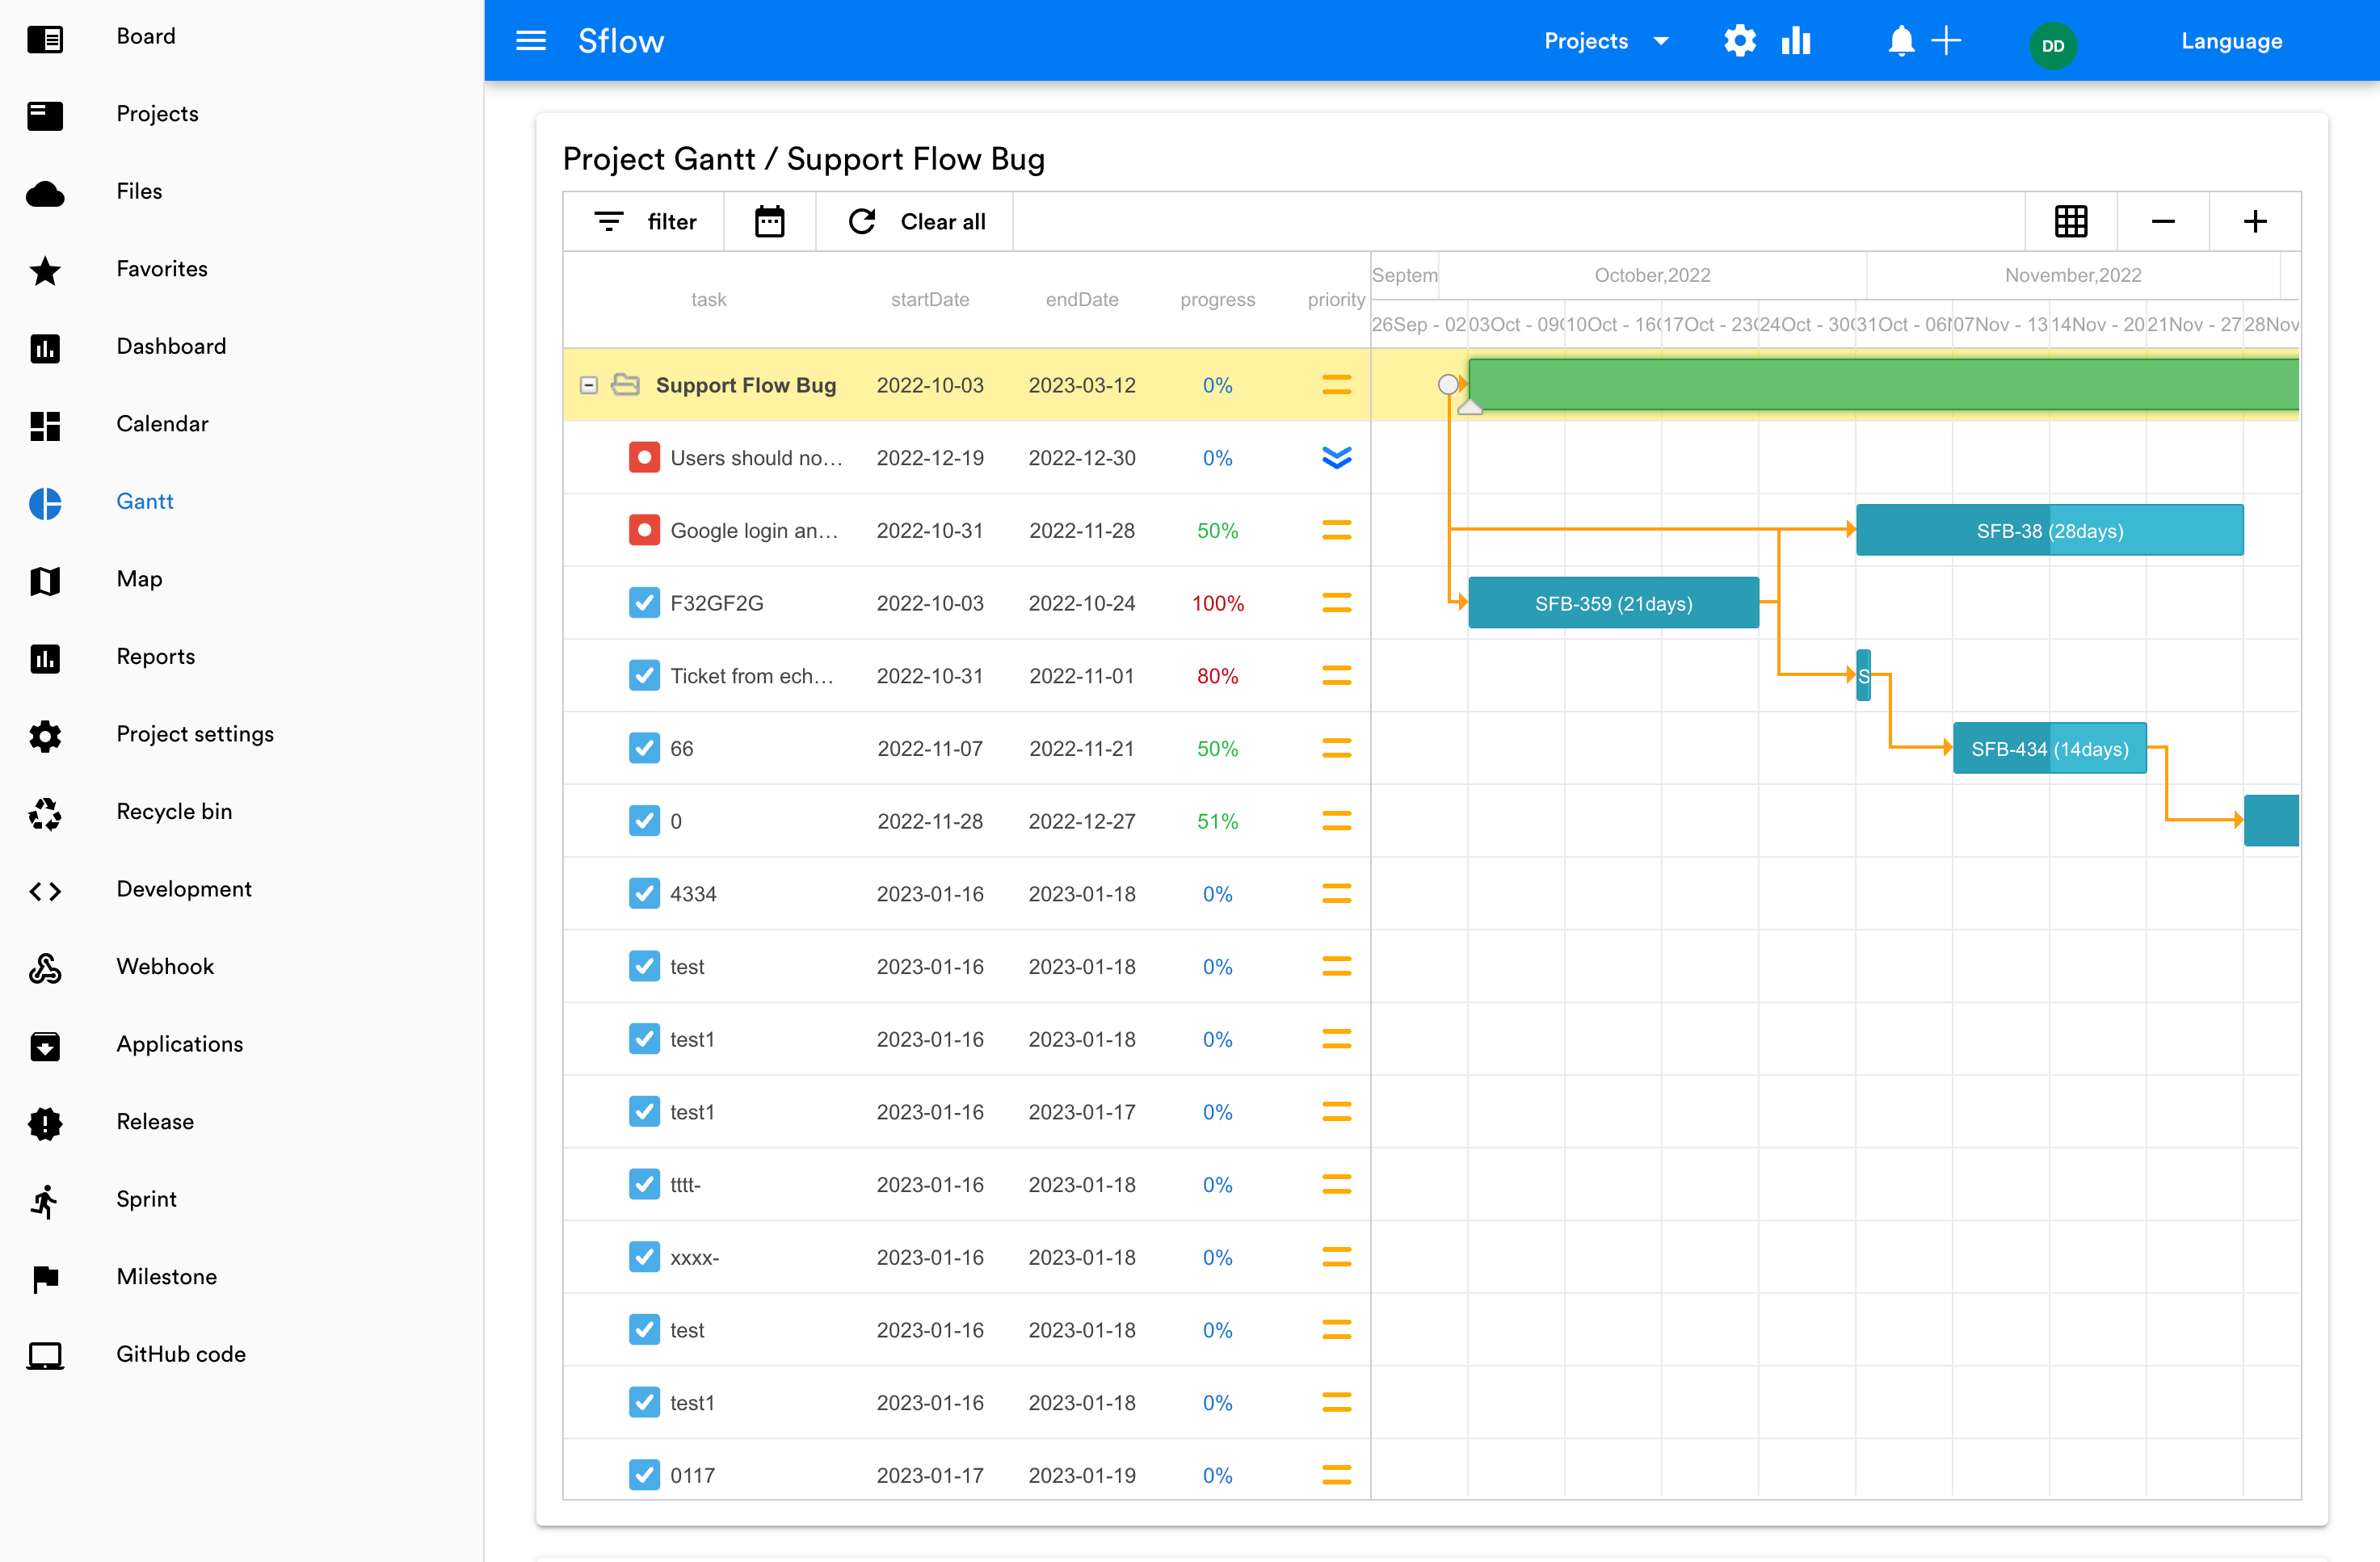Toggle checkbox for F32GF2G task
Screen dimensions: 2380x1562
pyautogui.click(x=644, y=603)
